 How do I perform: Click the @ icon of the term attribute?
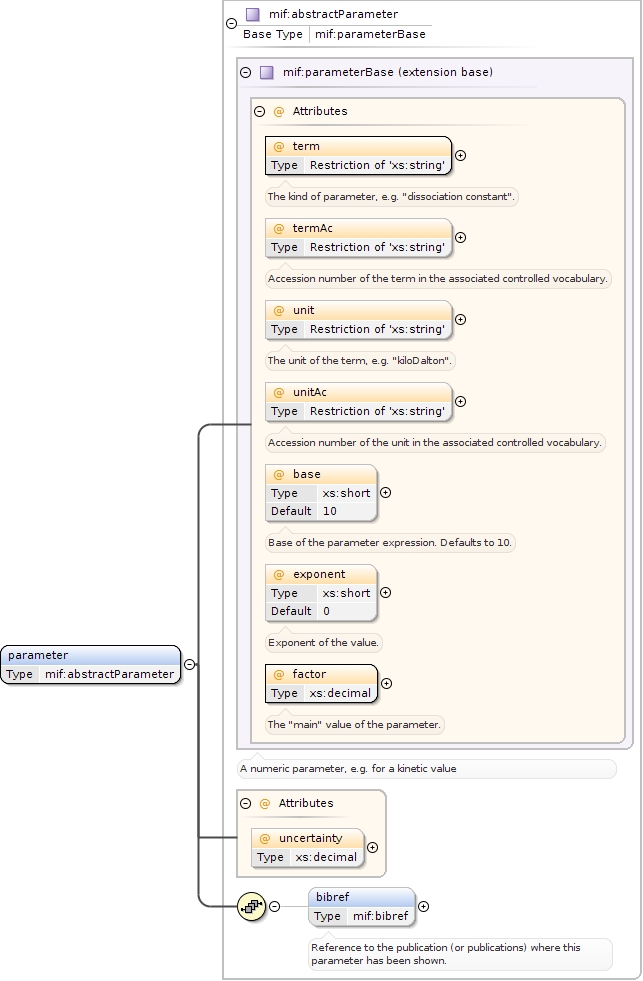(x=279, y=146)
